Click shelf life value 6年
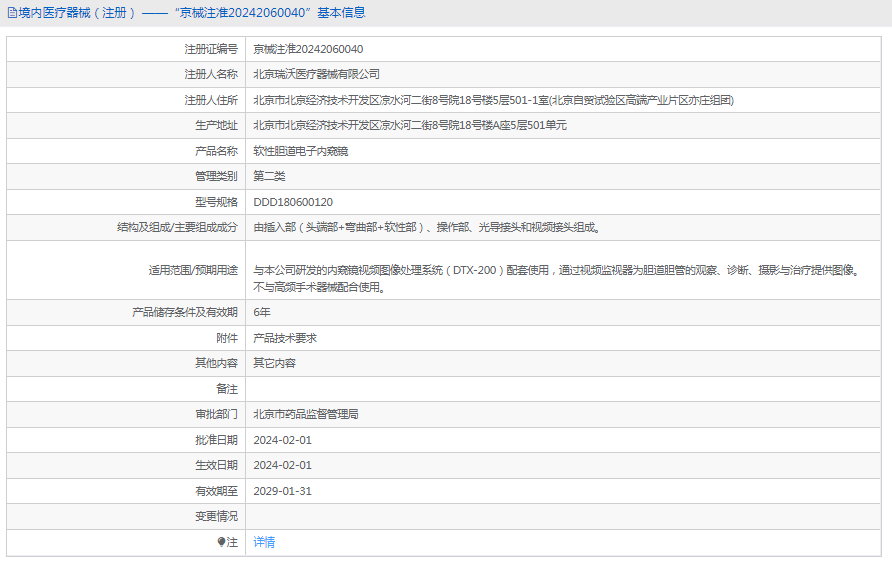This screenshot has width=892, height=564. click(262, 312)
